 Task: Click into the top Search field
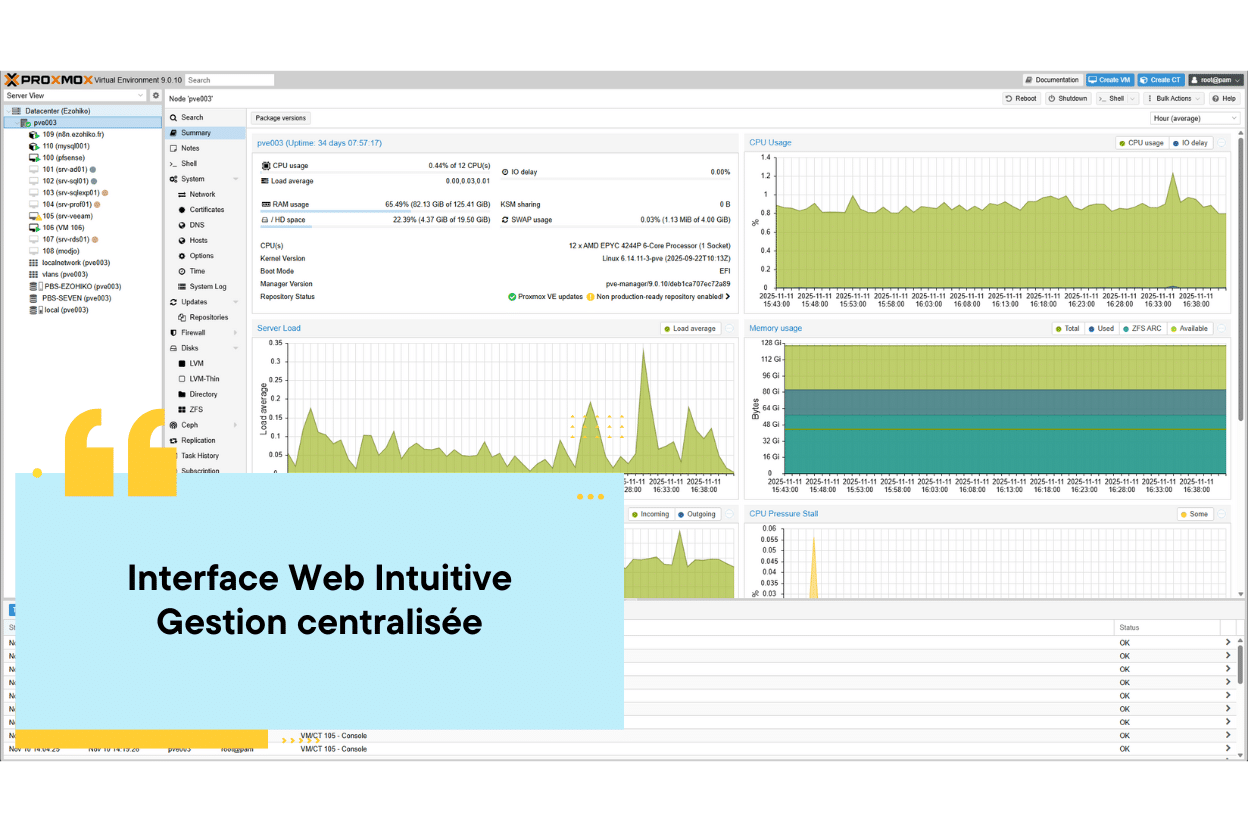[230, 80]
